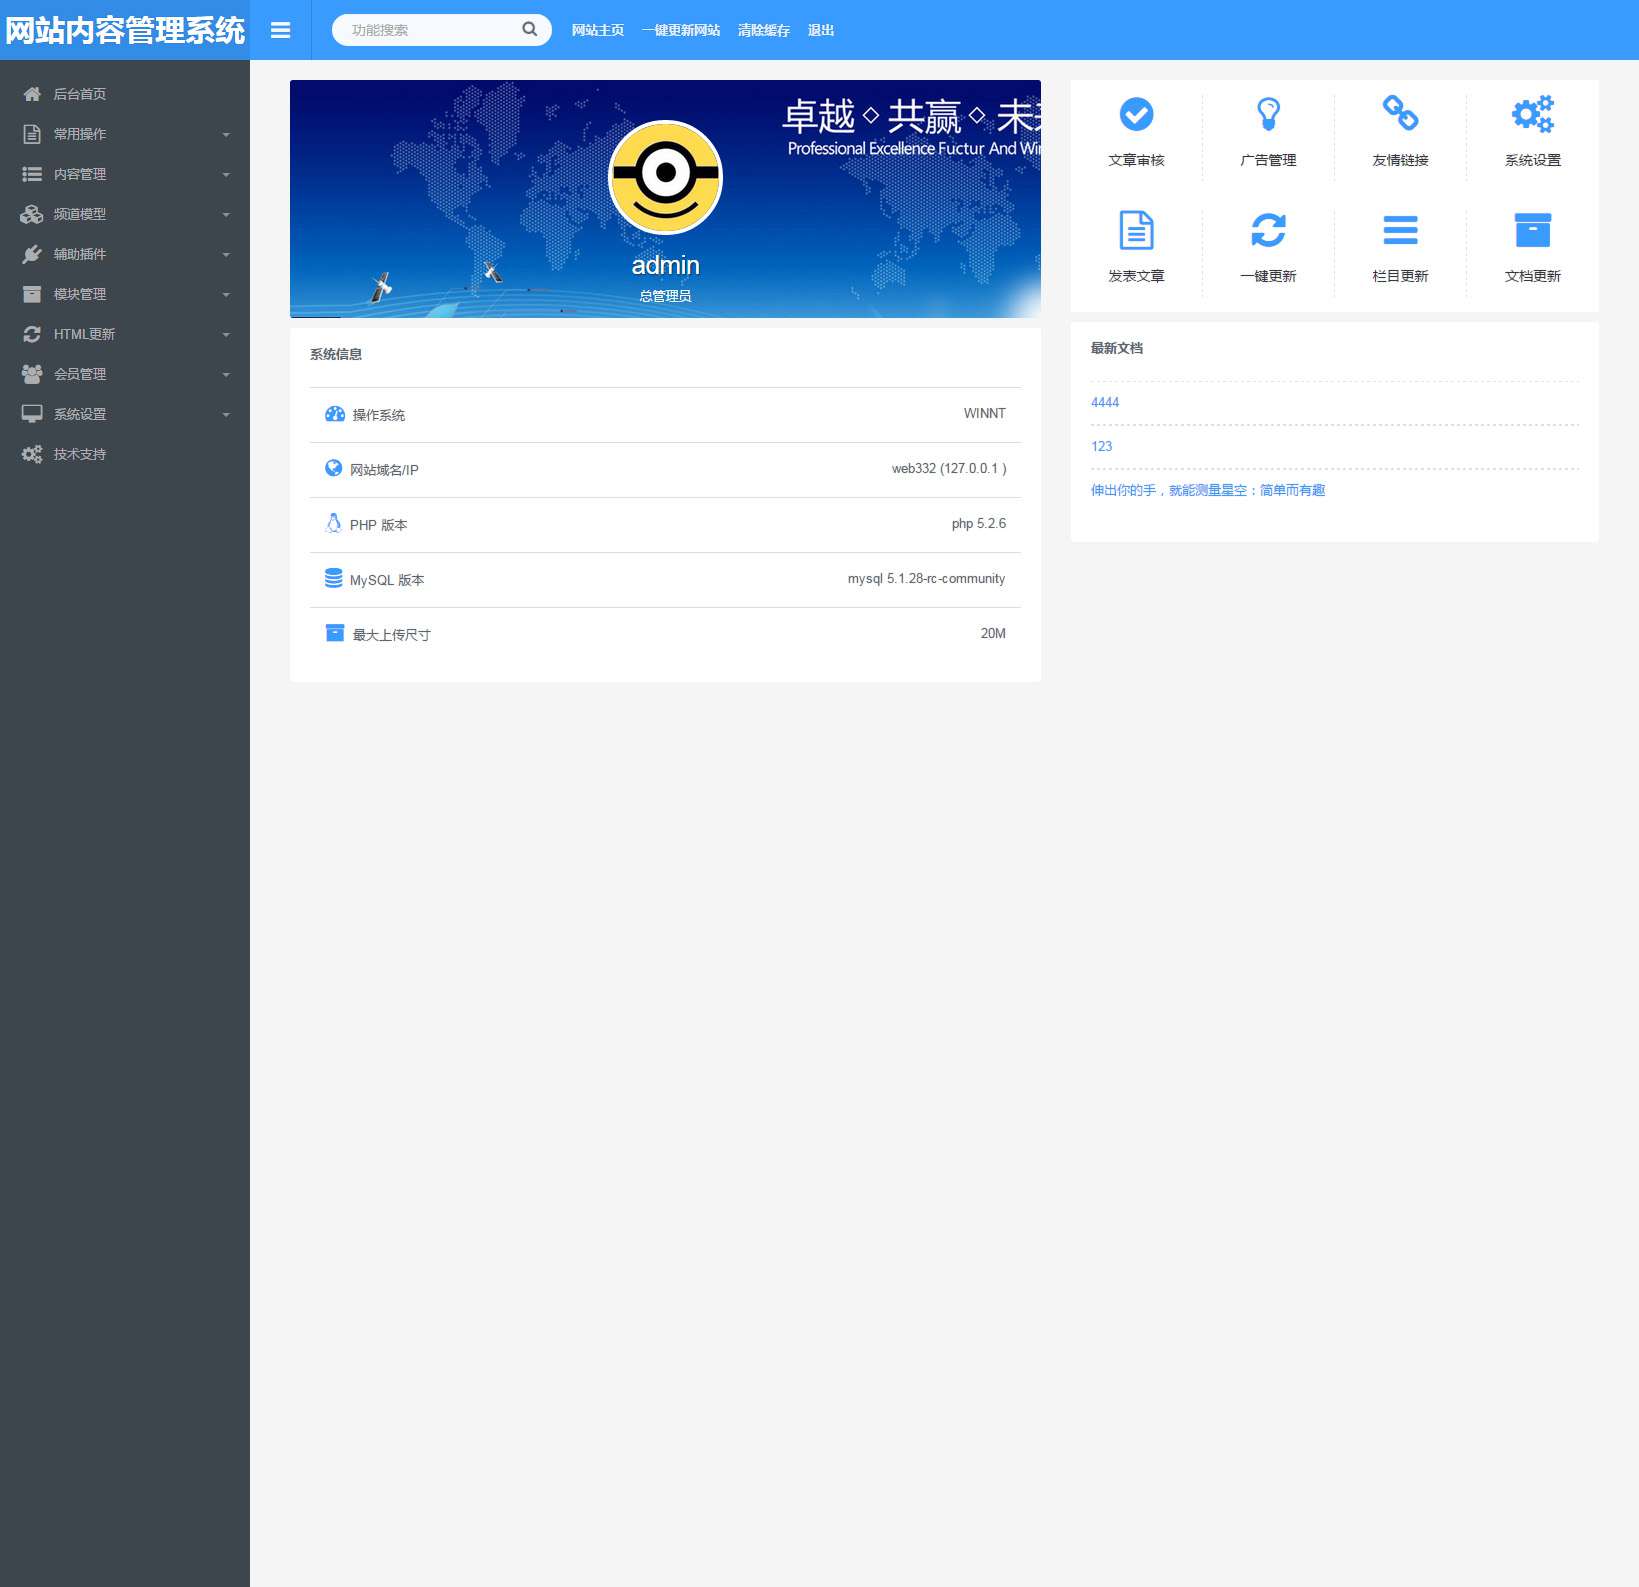The height and width of the screenshot is (1587, 1639).
Task: Open 技术支持 in sidebar
Action: coord(80,454)
